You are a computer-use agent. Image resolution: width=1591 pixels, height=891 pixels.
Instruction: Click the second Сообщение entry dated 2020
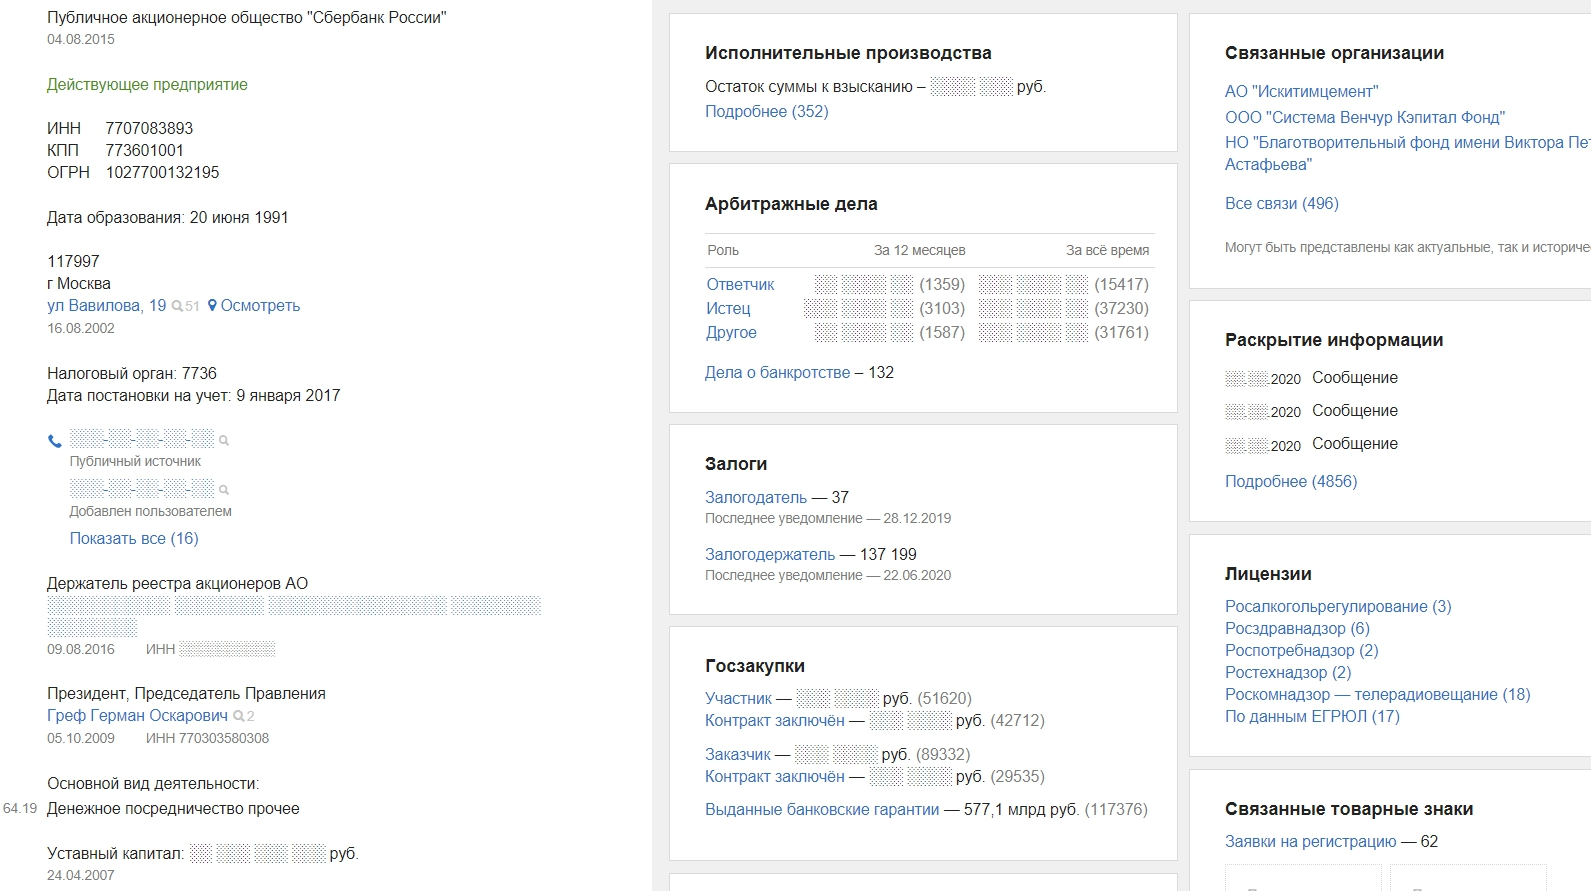(1355, 410)
